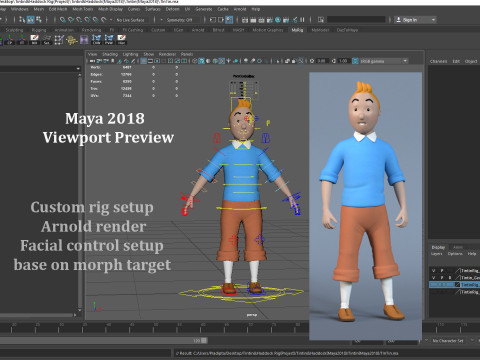Toggle resolution gate in viewport toolbar
Screen dimensions: 480x360
click(x=157, y=61)
